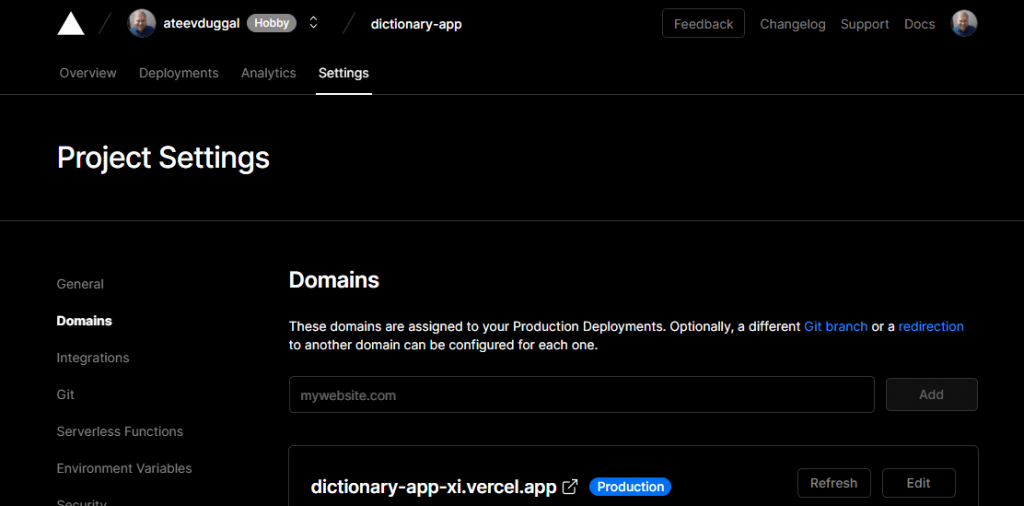Image resolution: width=1024 pixels, height=506 pixels.
Task: Open the Changelog link
Action: (x=793, y=24)
